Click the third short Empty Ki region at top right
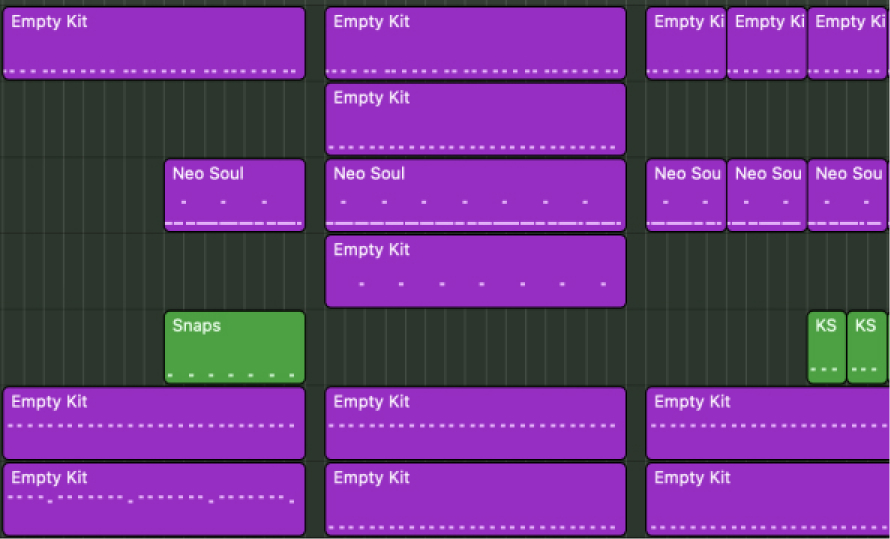The image size is (890, 539). [x=847, y=43]
